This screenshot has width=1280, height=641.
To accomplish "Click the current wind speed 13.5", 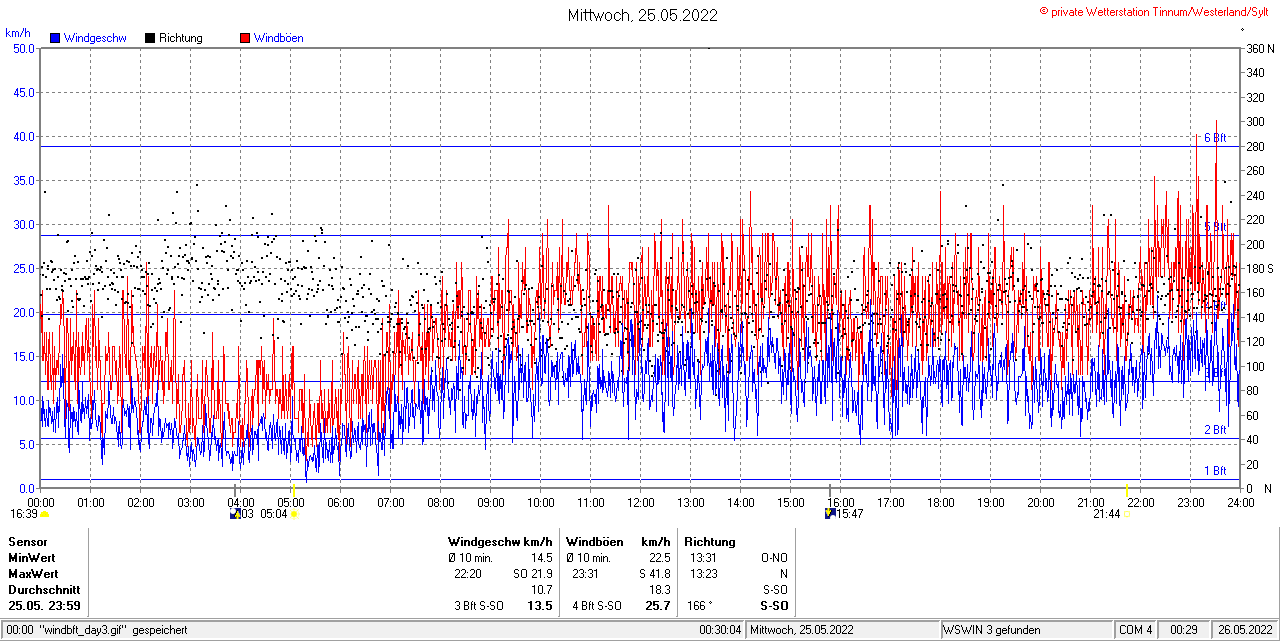I will [540, 606].
